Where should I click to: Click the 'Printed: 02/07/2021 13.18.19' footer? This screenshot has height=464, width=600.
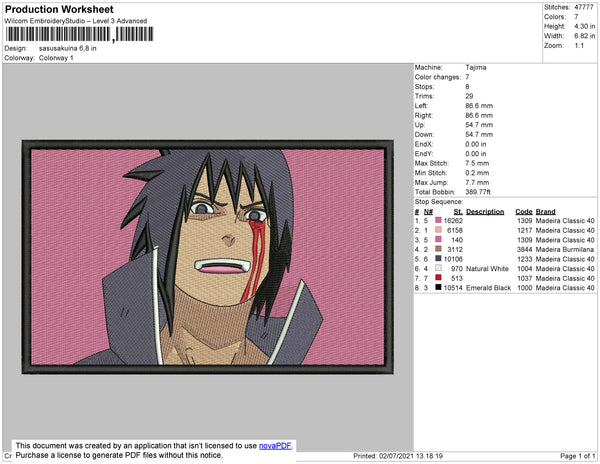pos(398,456)
